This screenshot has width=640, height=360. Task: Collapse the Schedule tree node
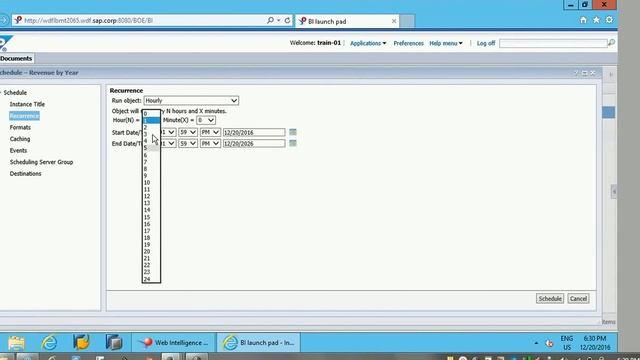pyautogui.click(x=1, y=93)
